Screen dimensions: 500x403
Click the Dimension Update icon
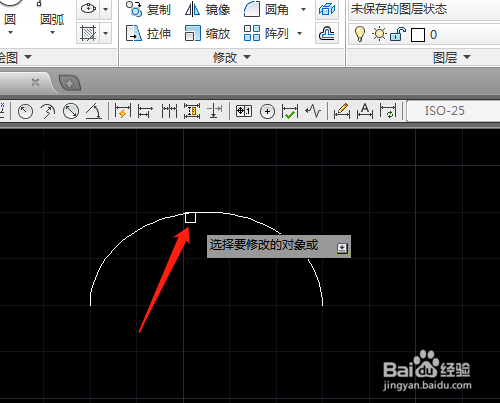click(388, 111)
